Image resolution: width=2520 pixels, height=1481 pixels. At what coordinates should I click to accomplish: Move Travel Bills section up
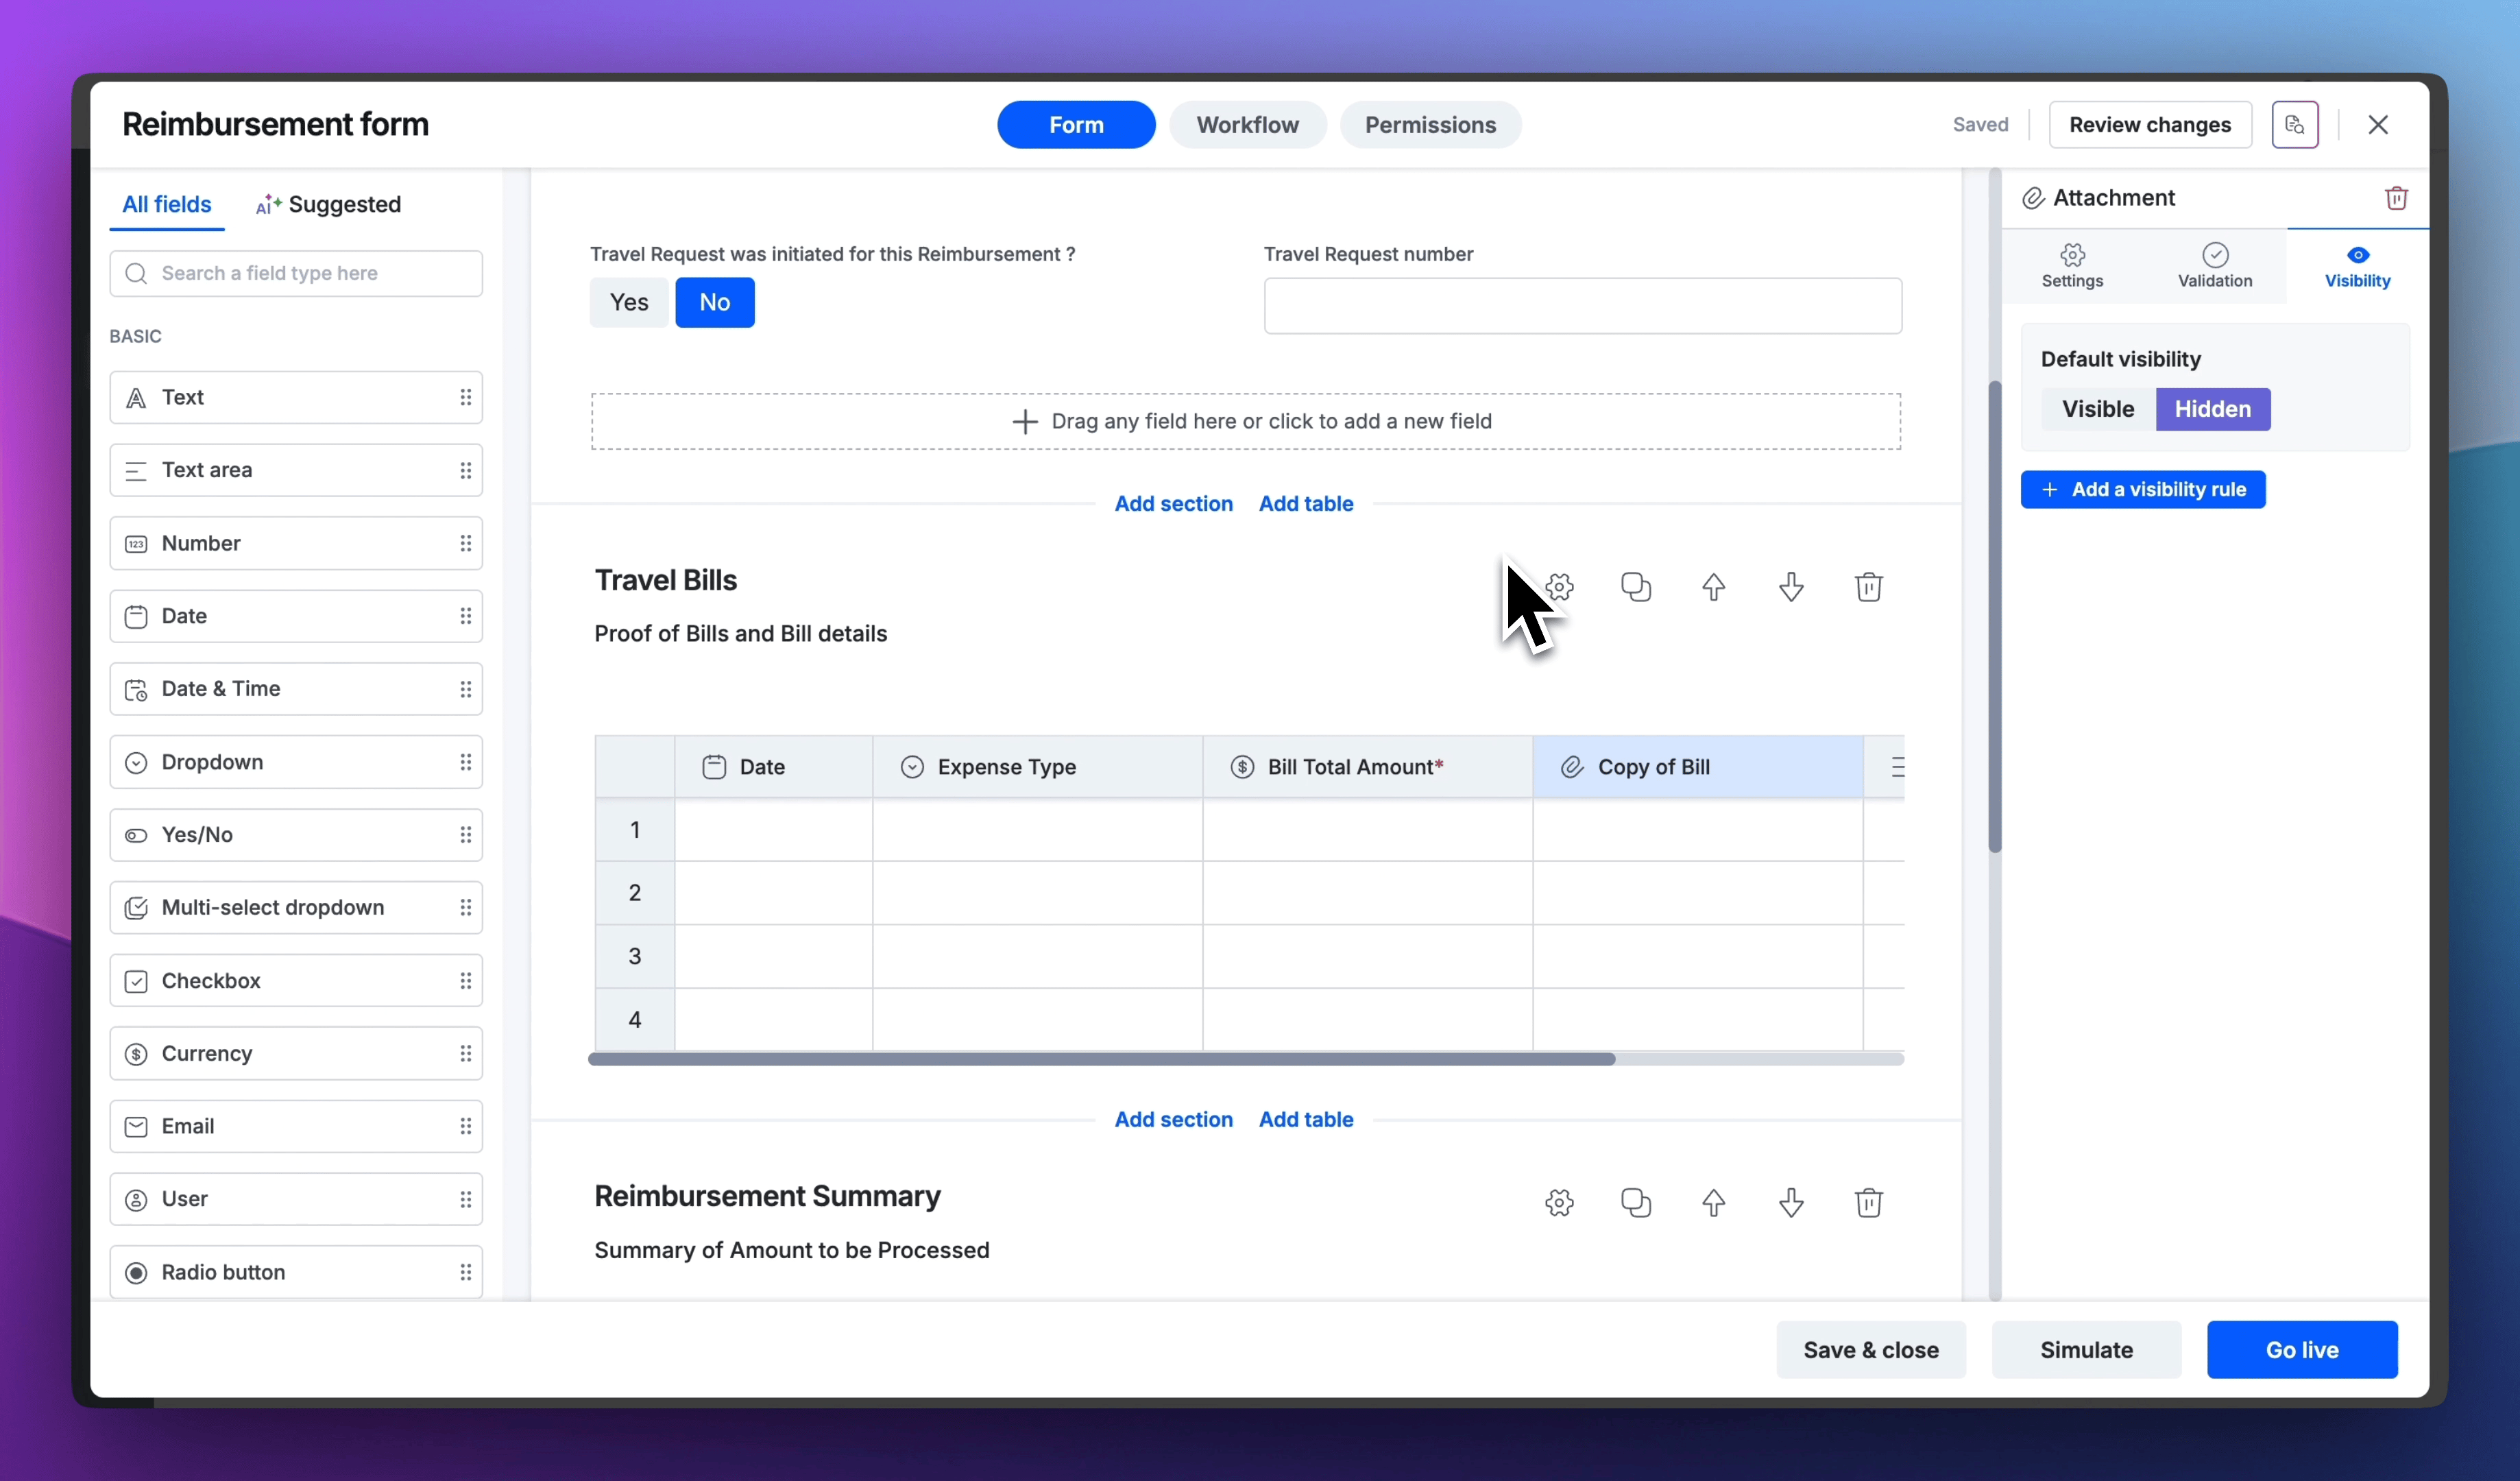[x=1713, y=587]
